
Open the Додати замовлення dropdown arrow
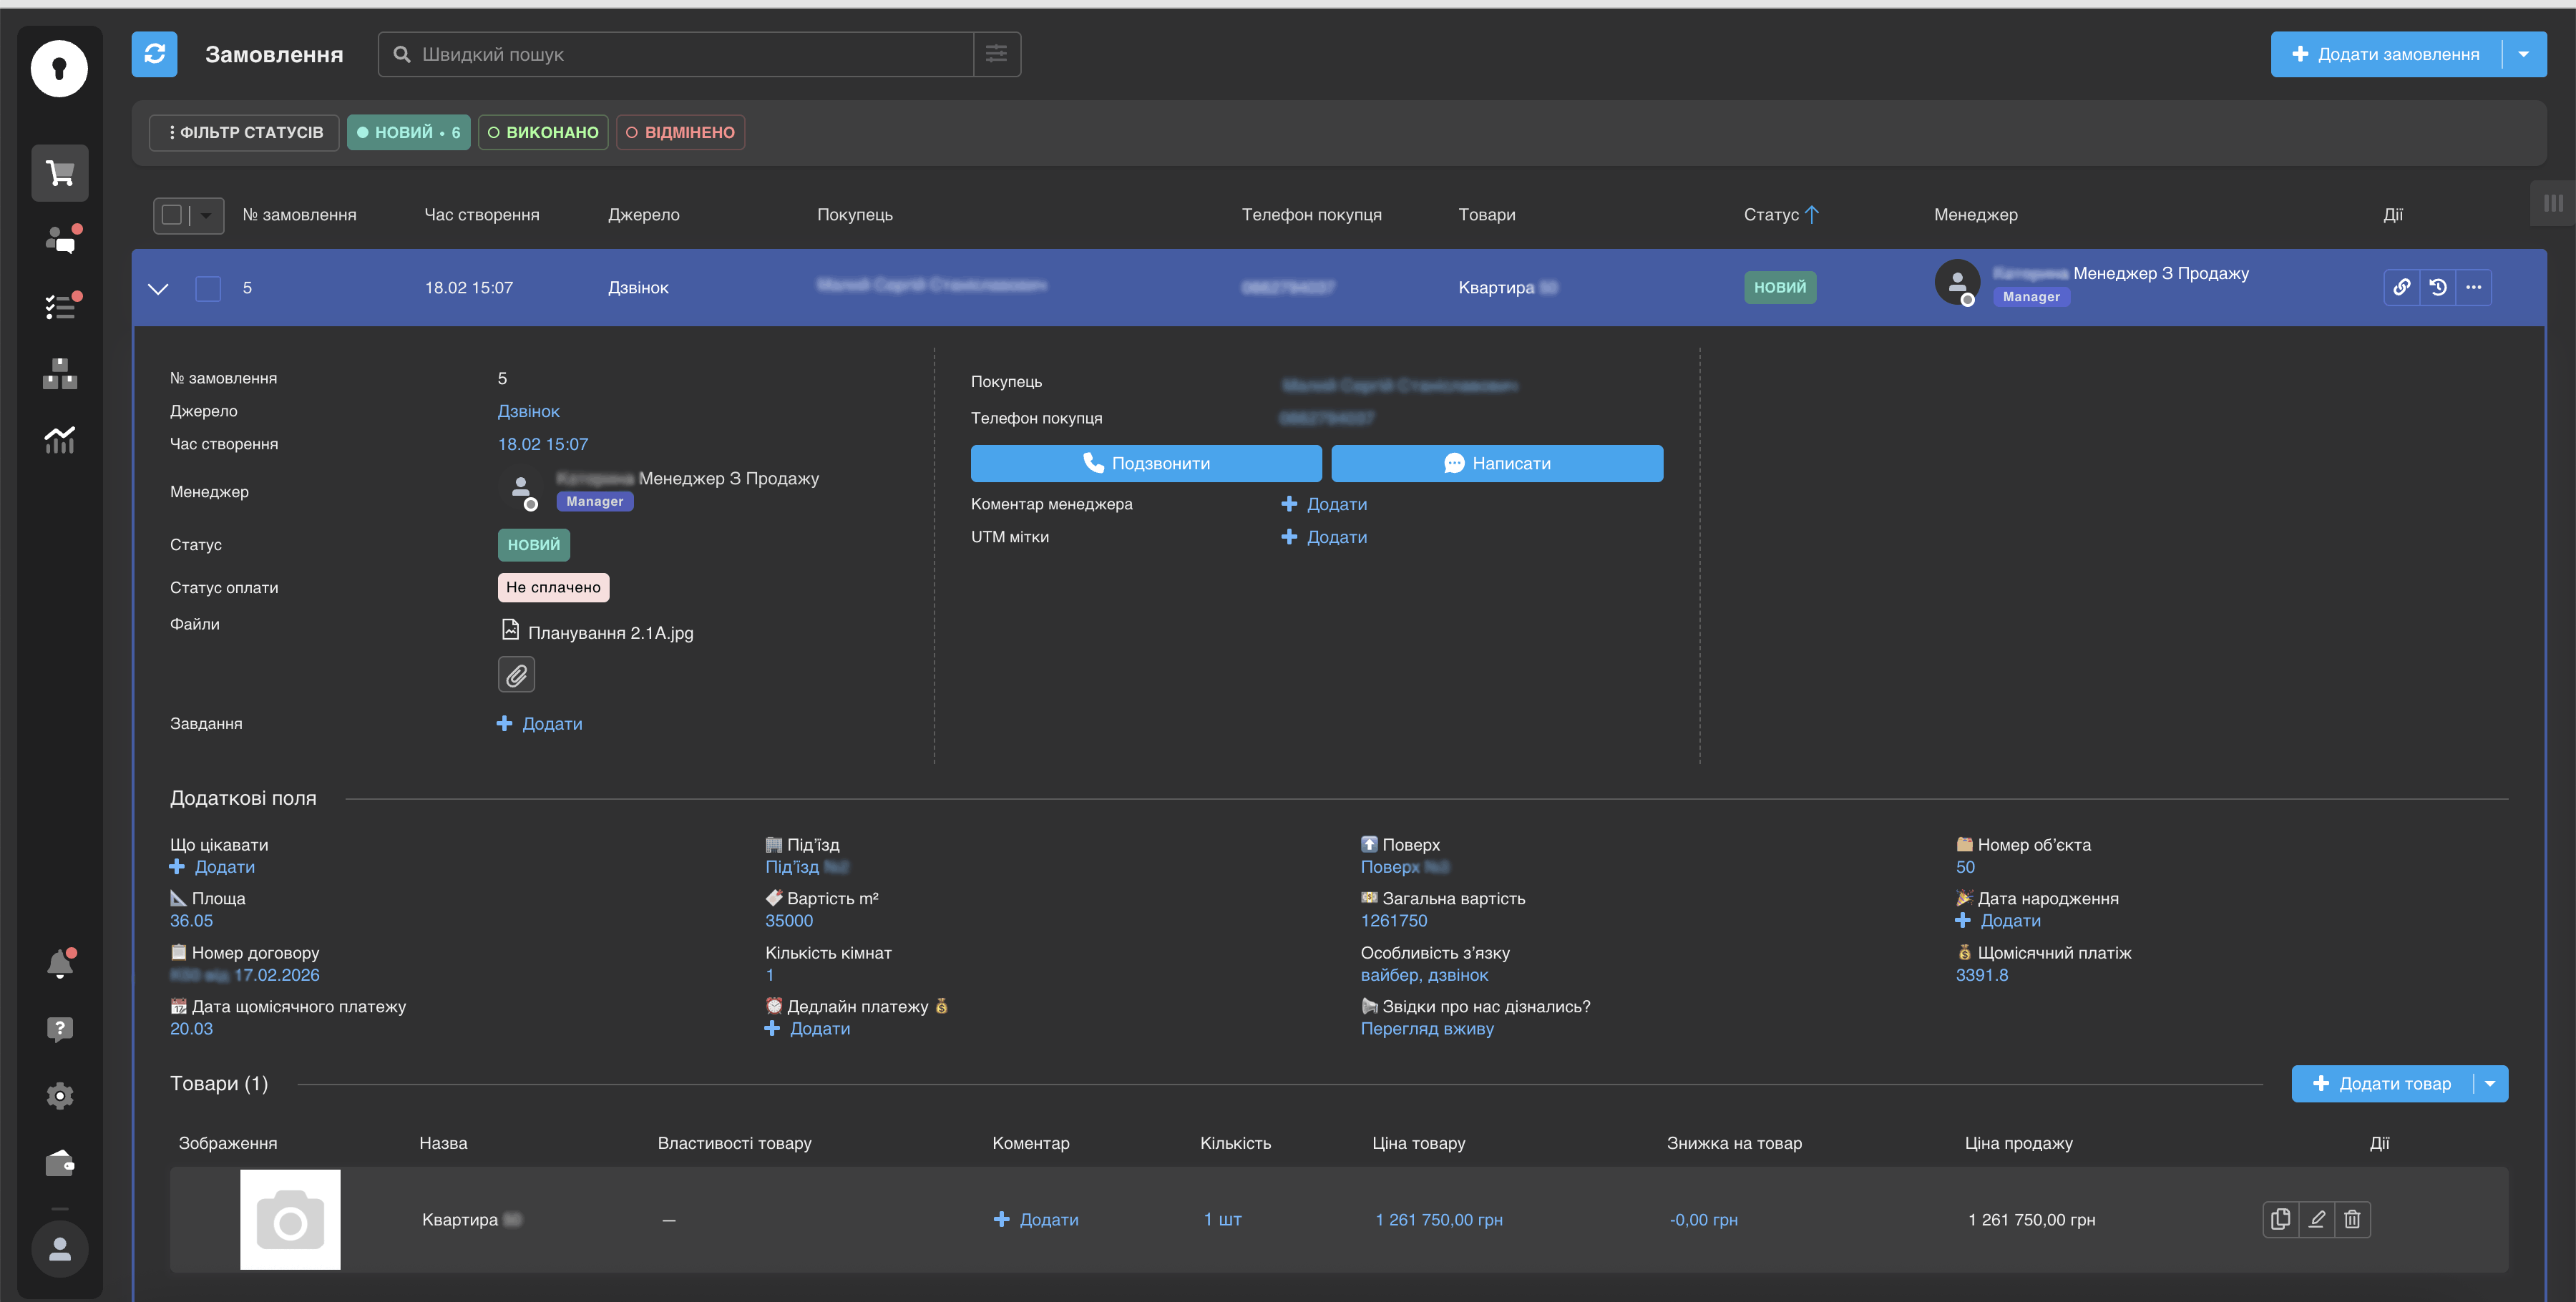point(2524,54)
